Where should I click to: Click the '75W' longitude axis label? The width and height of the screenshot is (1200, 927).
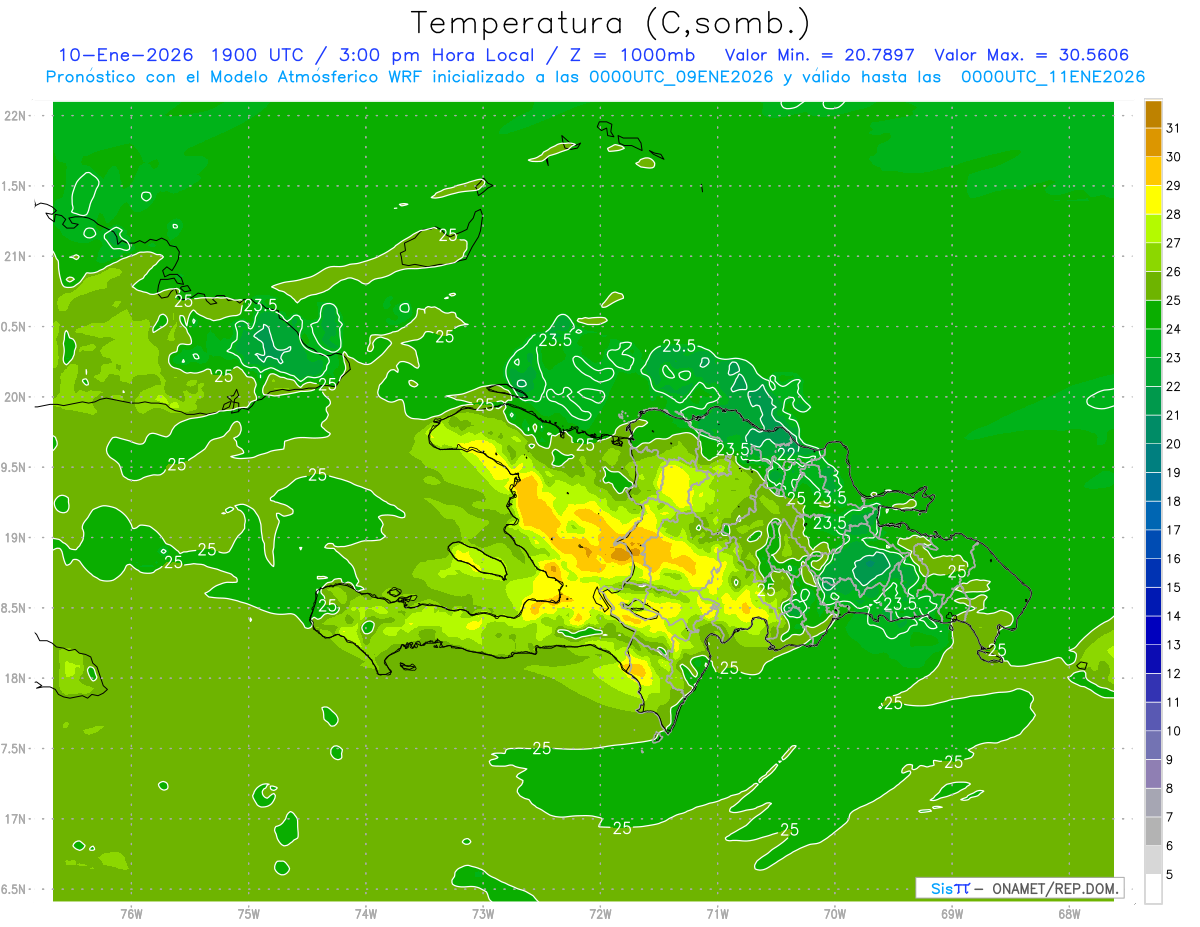pyautogui.click(x=248, y=913)
